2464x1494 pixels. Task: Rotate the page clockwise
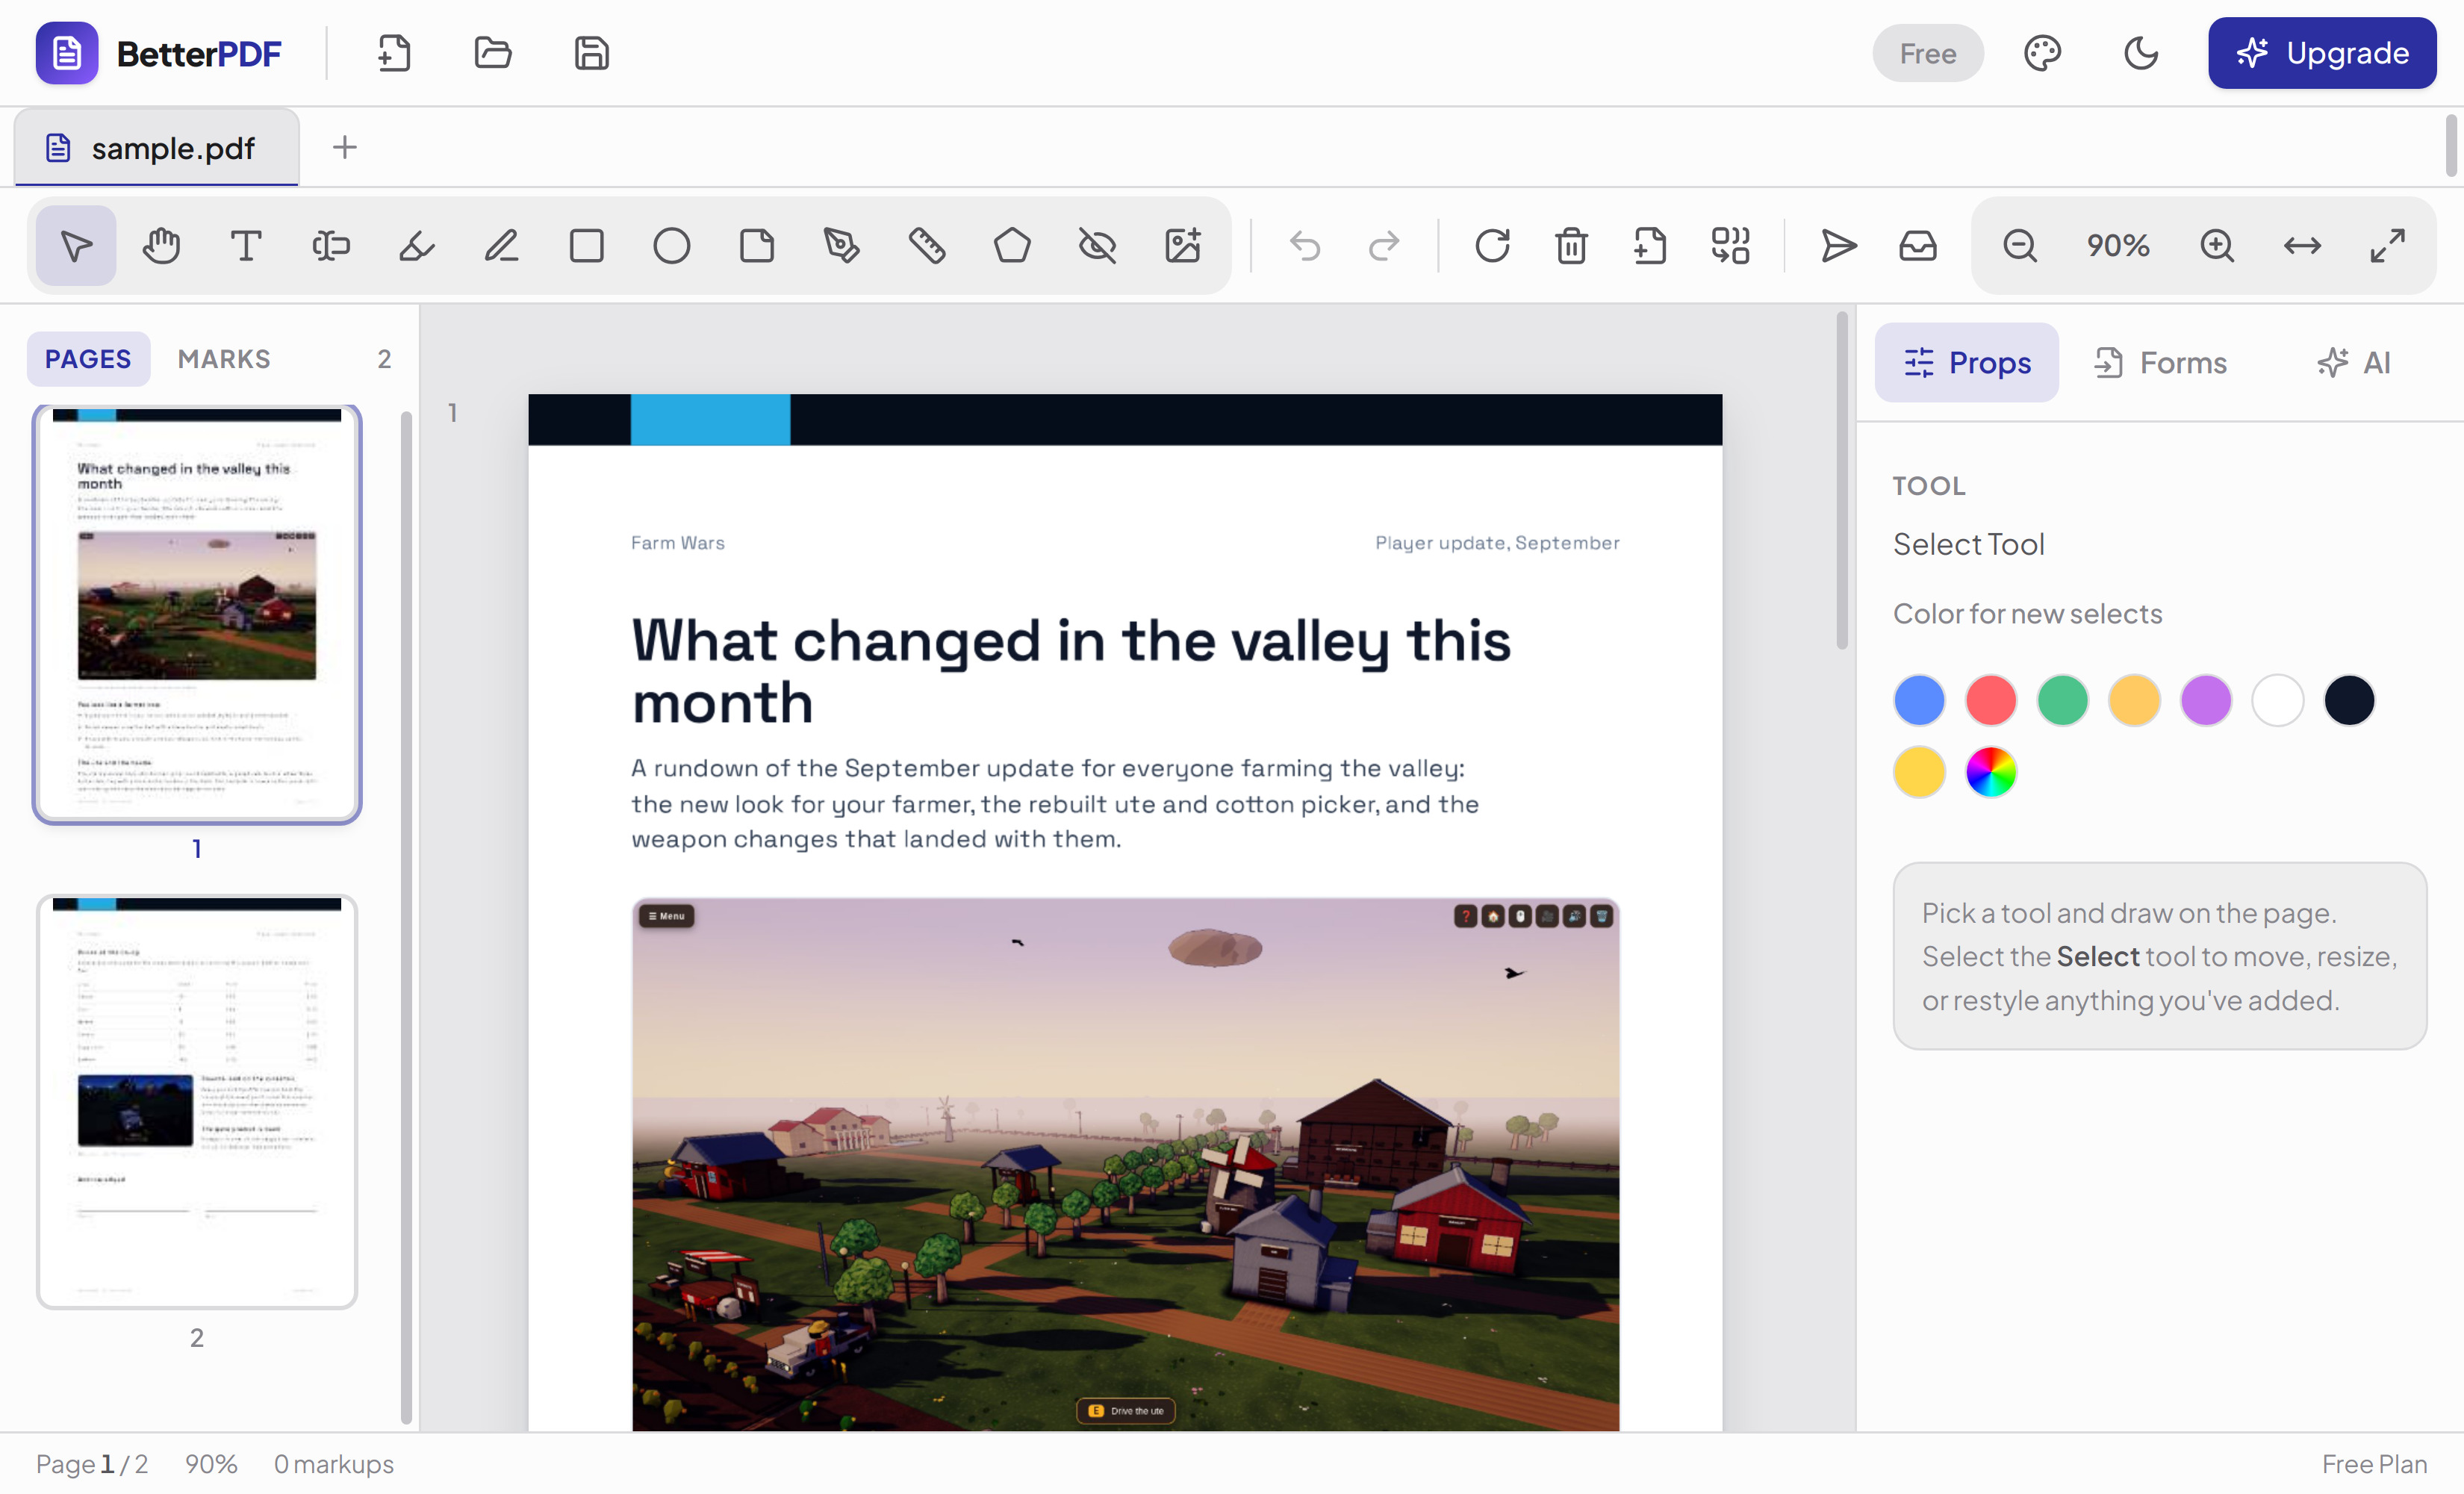[1492, 245]
